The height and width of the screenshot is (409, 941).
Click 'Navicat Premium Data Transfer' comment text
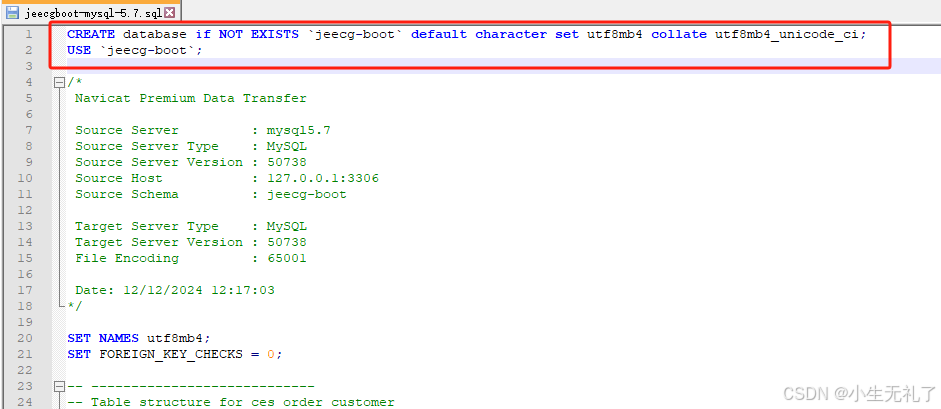point(190,98)
